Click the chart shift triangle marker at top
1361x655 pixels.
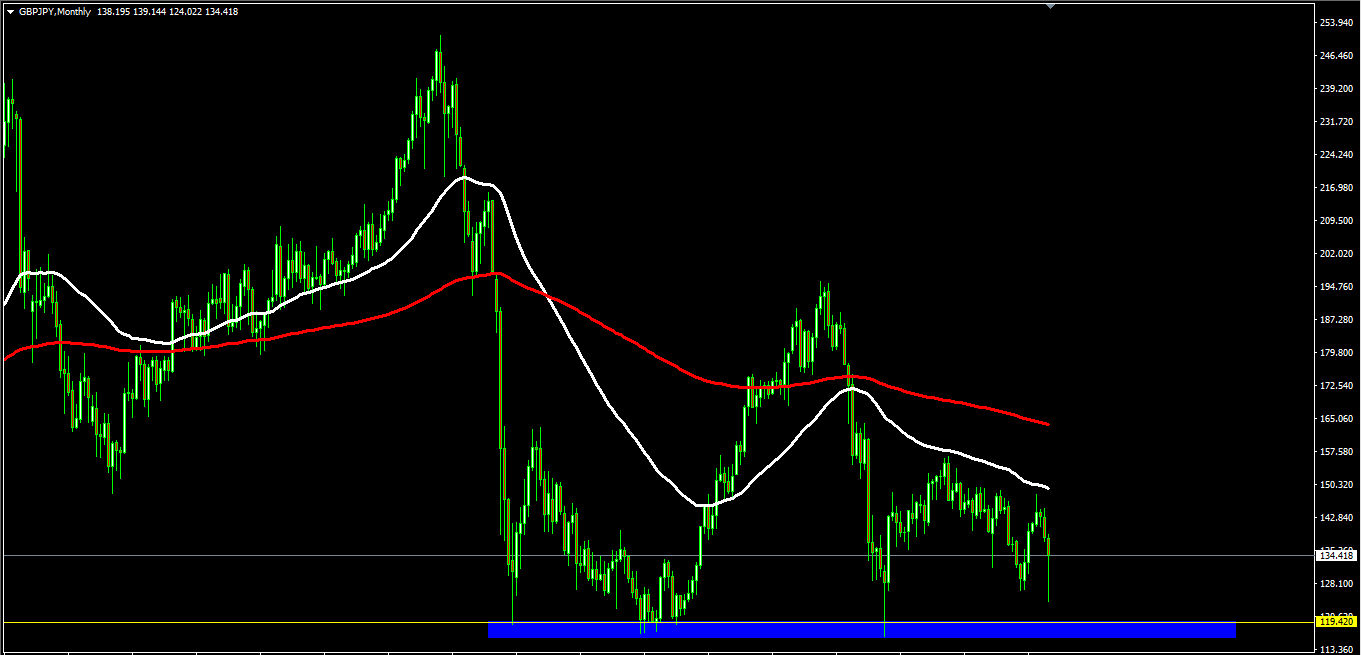pos(1049,5)
